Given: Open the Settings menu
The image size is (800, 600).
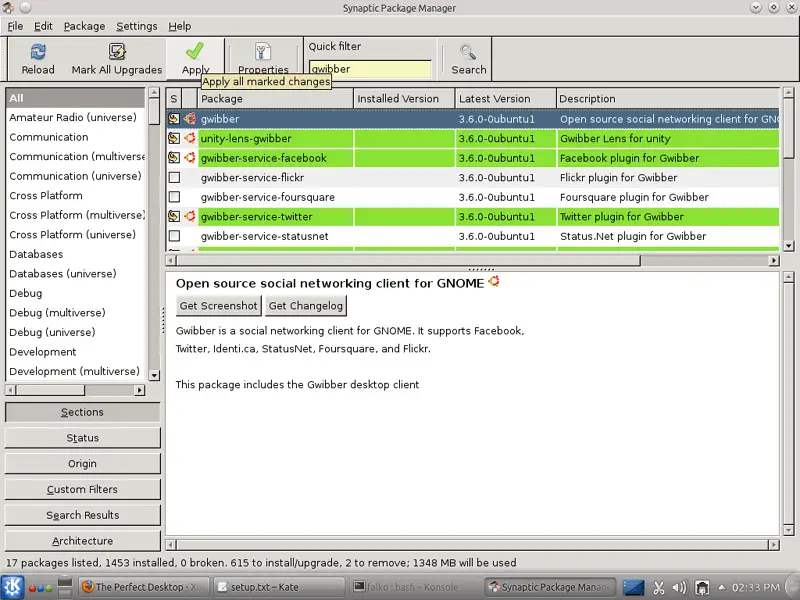Looking at the screenshot, I should click(x=137, y=26).
